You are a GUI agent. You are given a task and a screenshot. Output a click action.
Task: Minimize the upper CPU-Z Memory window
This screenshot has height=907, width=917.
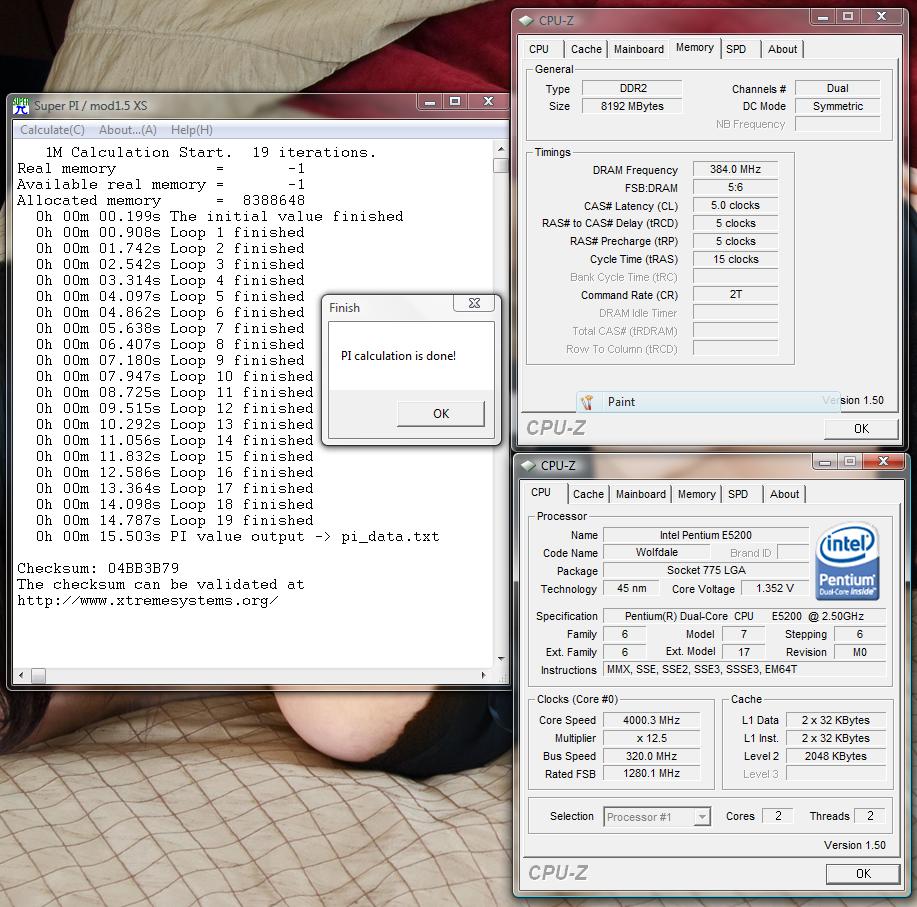tap(823, 18)
